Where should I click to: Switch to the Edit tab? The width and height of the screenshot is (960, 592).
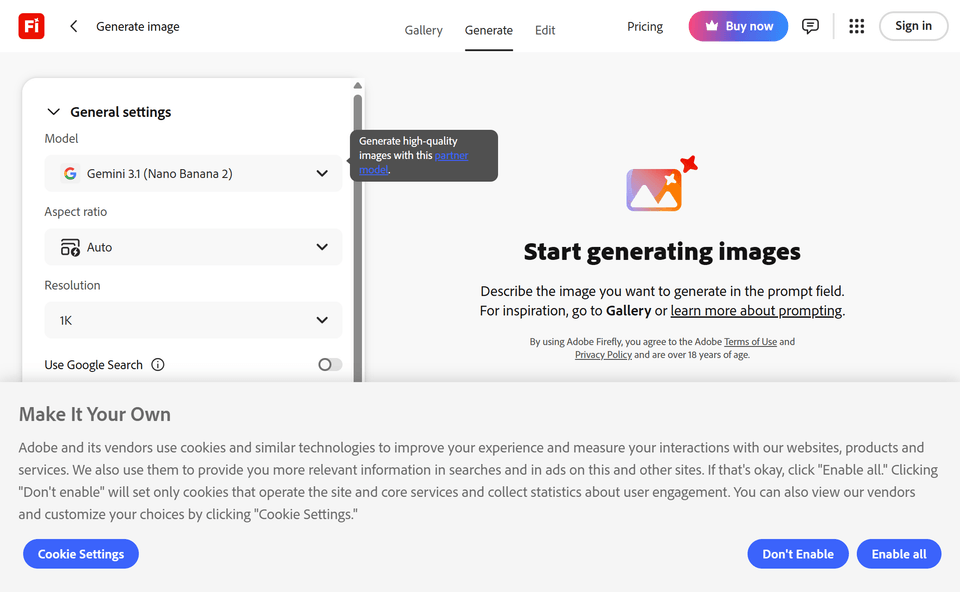tap(545, 30)
